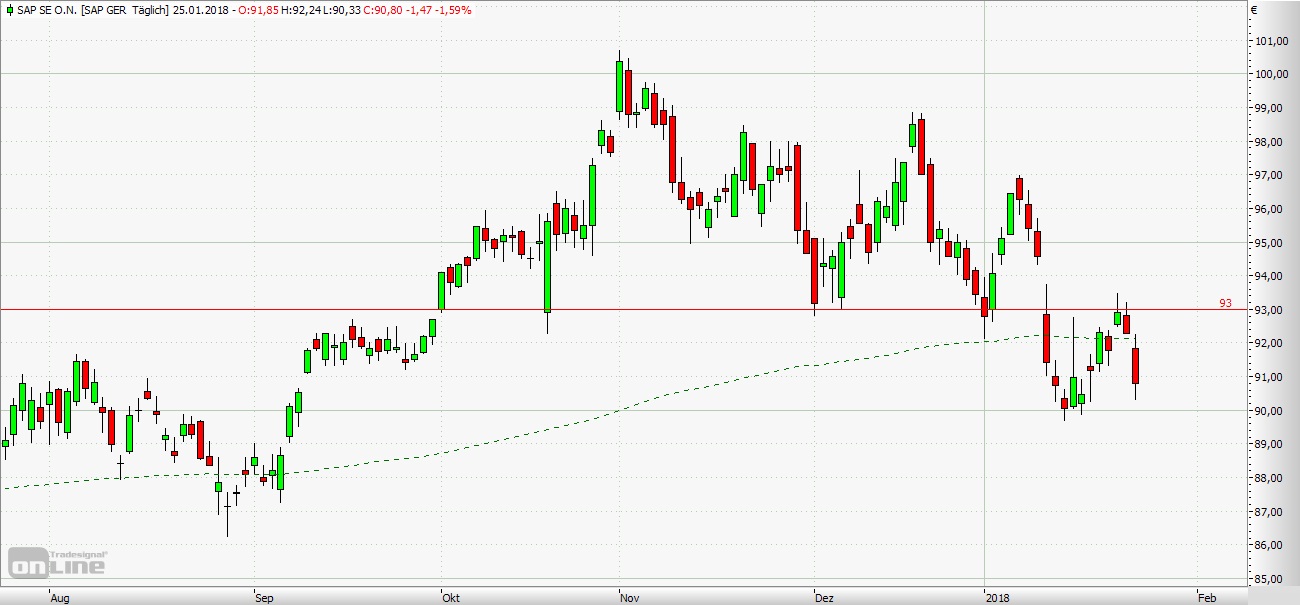Click the Dez label on the time axis
Viewport: 1300px width, 605px height.
coord(824,598)
